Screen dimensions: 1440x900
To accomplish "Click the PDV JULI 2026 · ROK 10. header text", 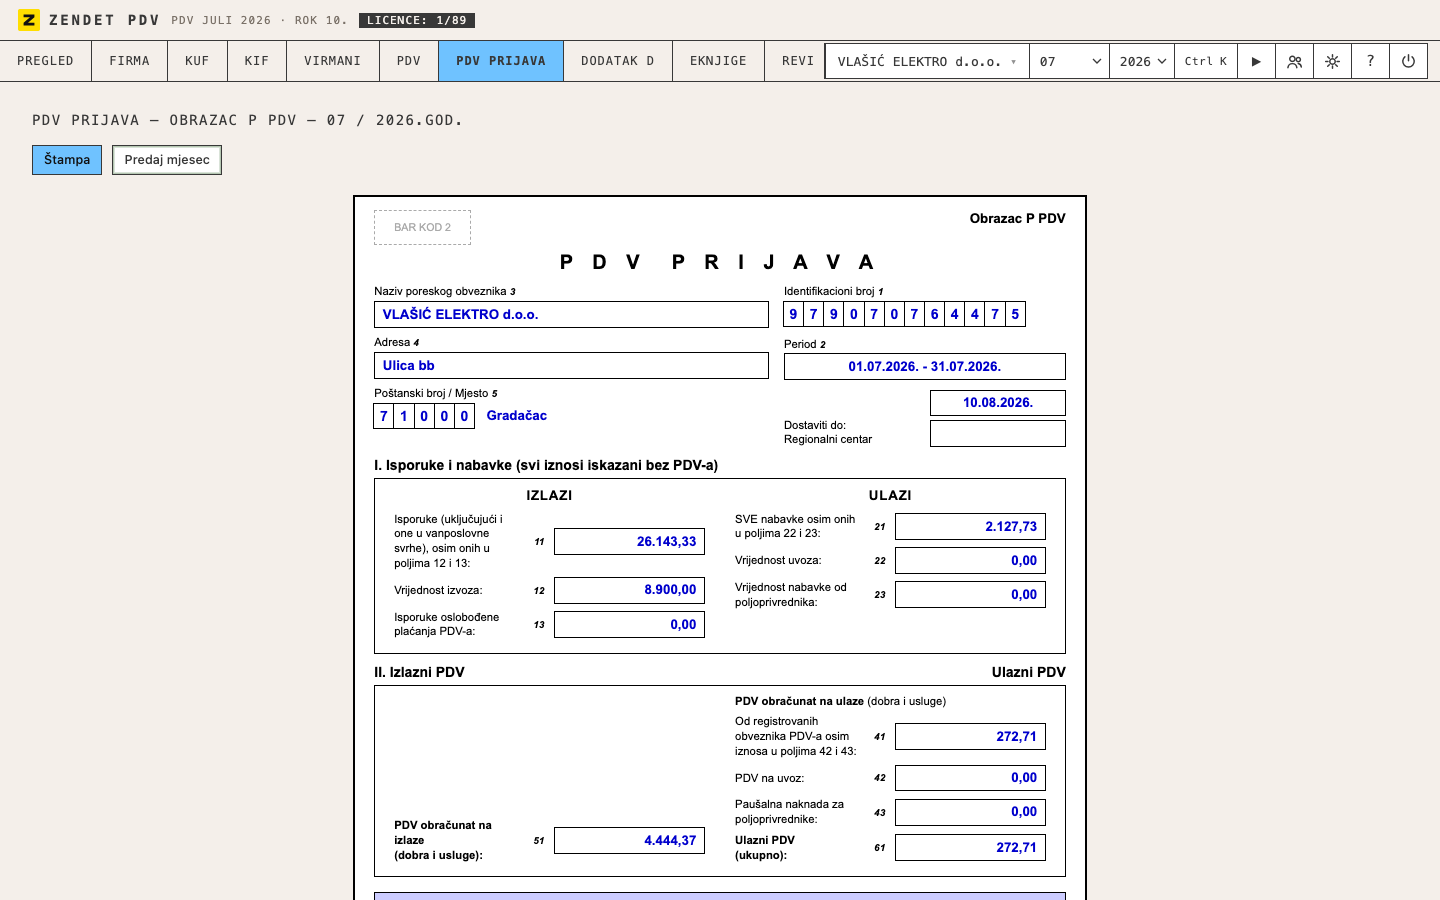I will tap(259, 20).
